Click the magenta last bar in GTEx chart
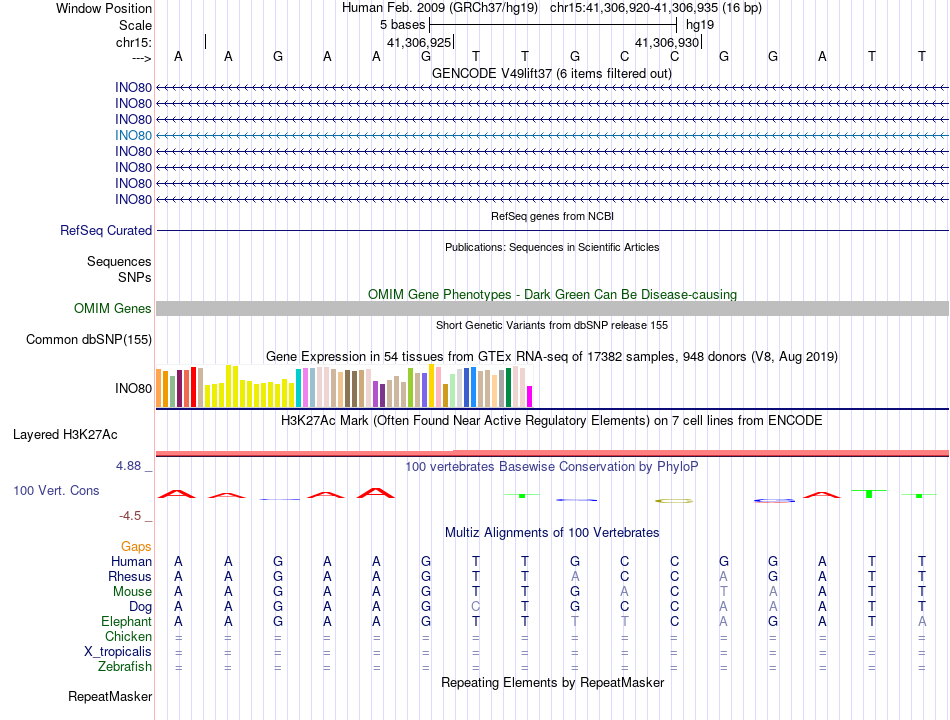This screenshot has width=950, height=720. [530, 396]
